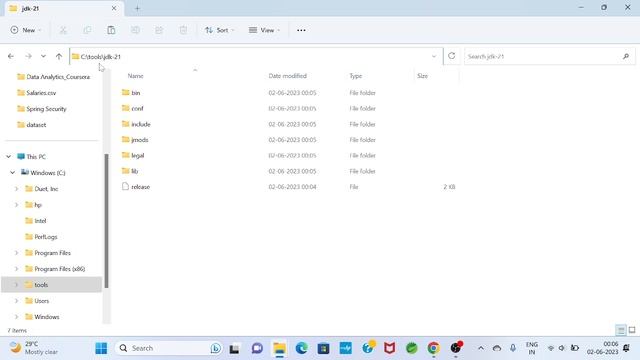Click the Delete trash icon
The width and height of the screenshot is (640, 360).
click(x=183, y=30)
